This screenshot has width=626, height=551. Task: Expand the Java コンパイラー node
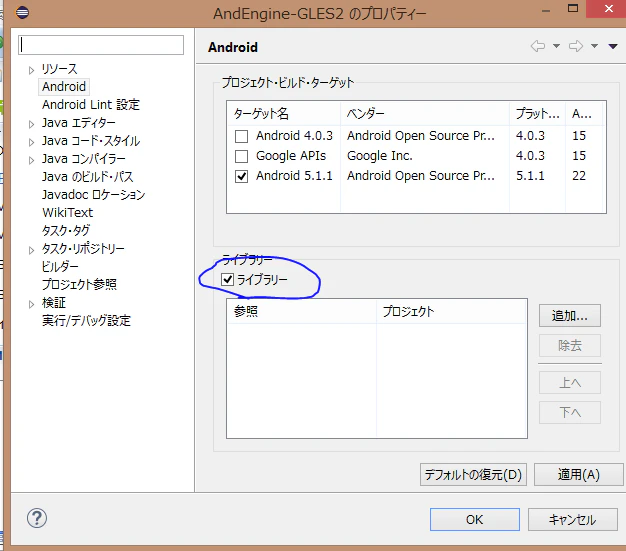point(32,160)
